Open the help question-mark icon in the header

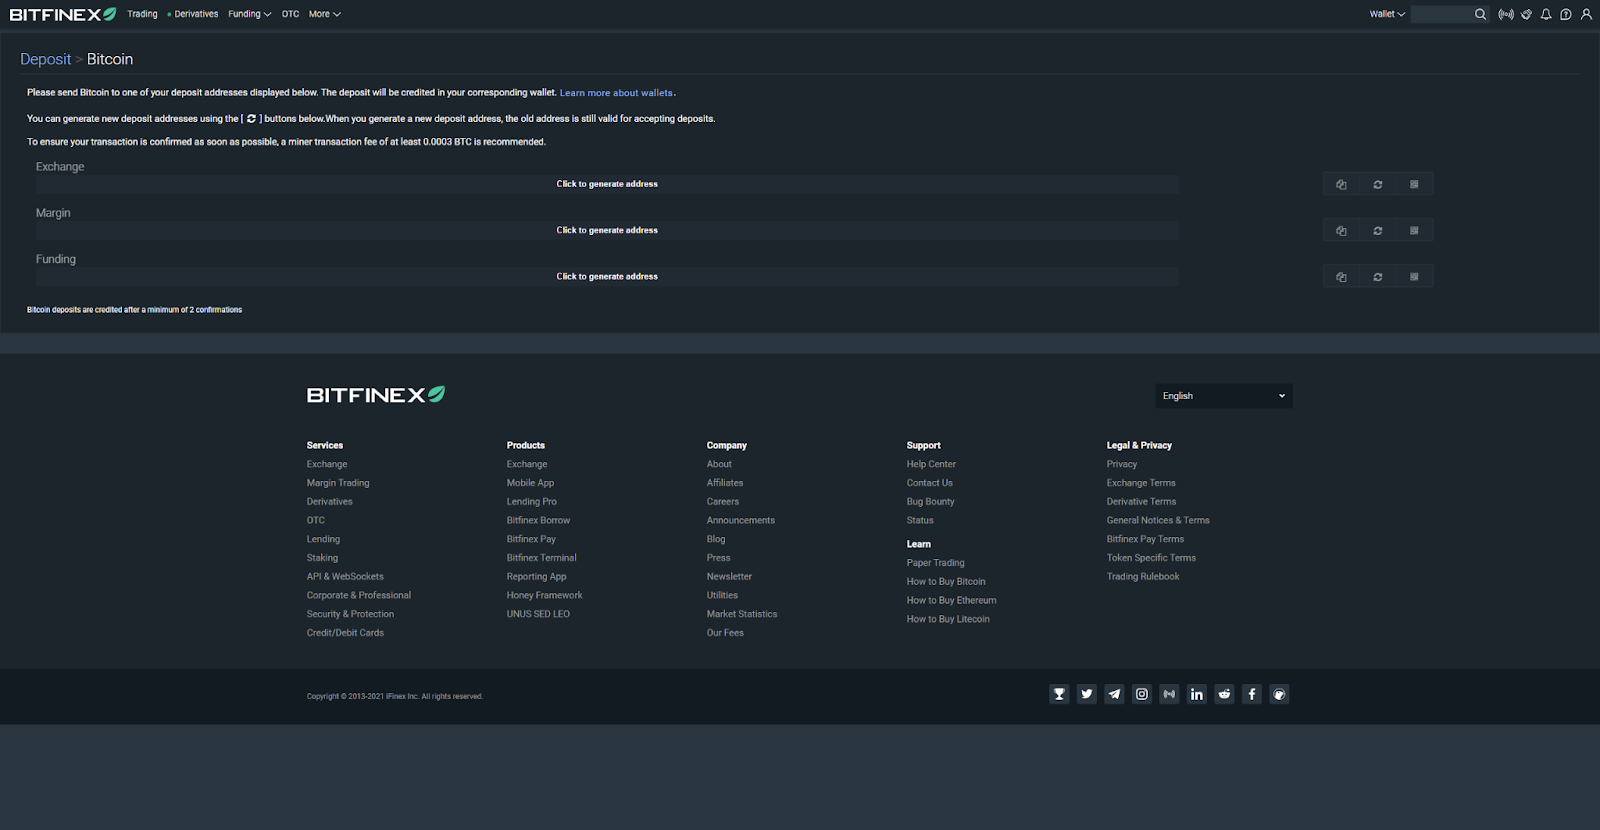(1566, 14)
